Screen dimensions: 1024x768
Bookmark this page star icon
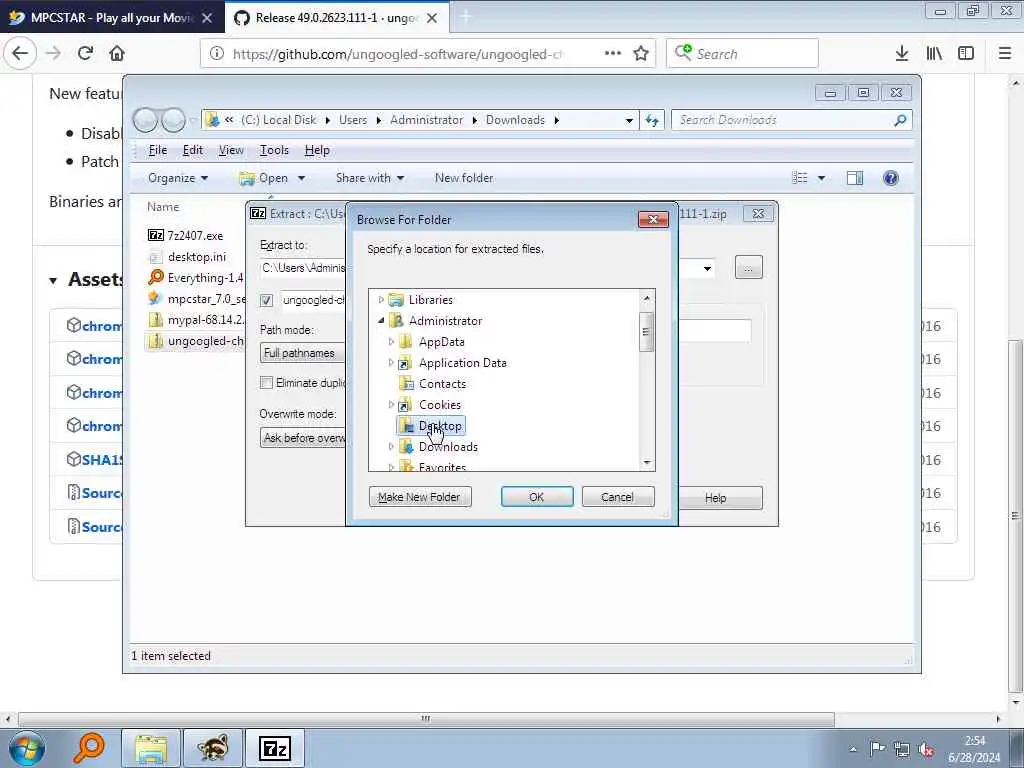(x=641, y=54)
